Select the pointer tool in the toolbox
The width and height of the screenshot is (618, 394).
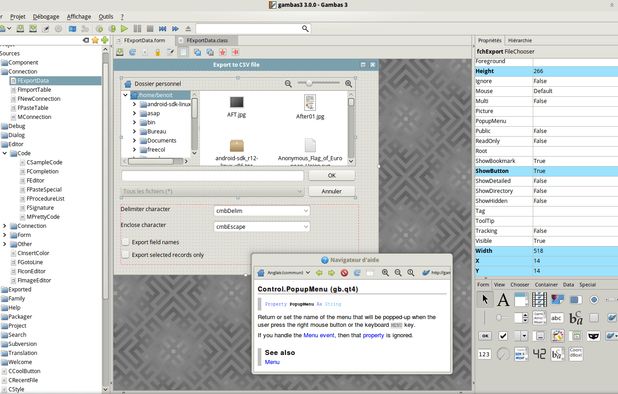click(x=485, y=300)
